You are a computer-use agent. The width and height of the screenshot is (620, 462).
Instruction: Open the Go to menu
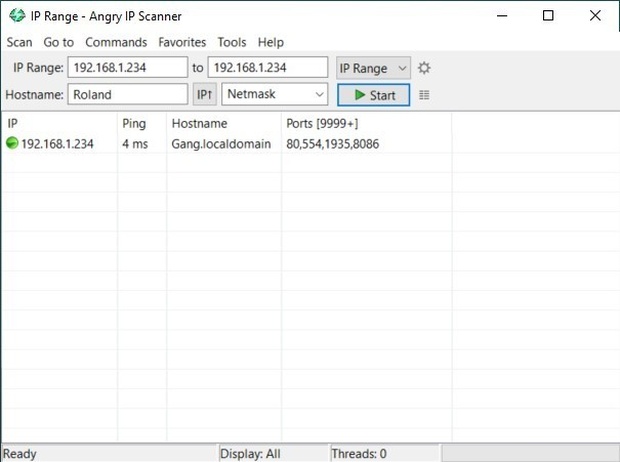click(59, 42)
